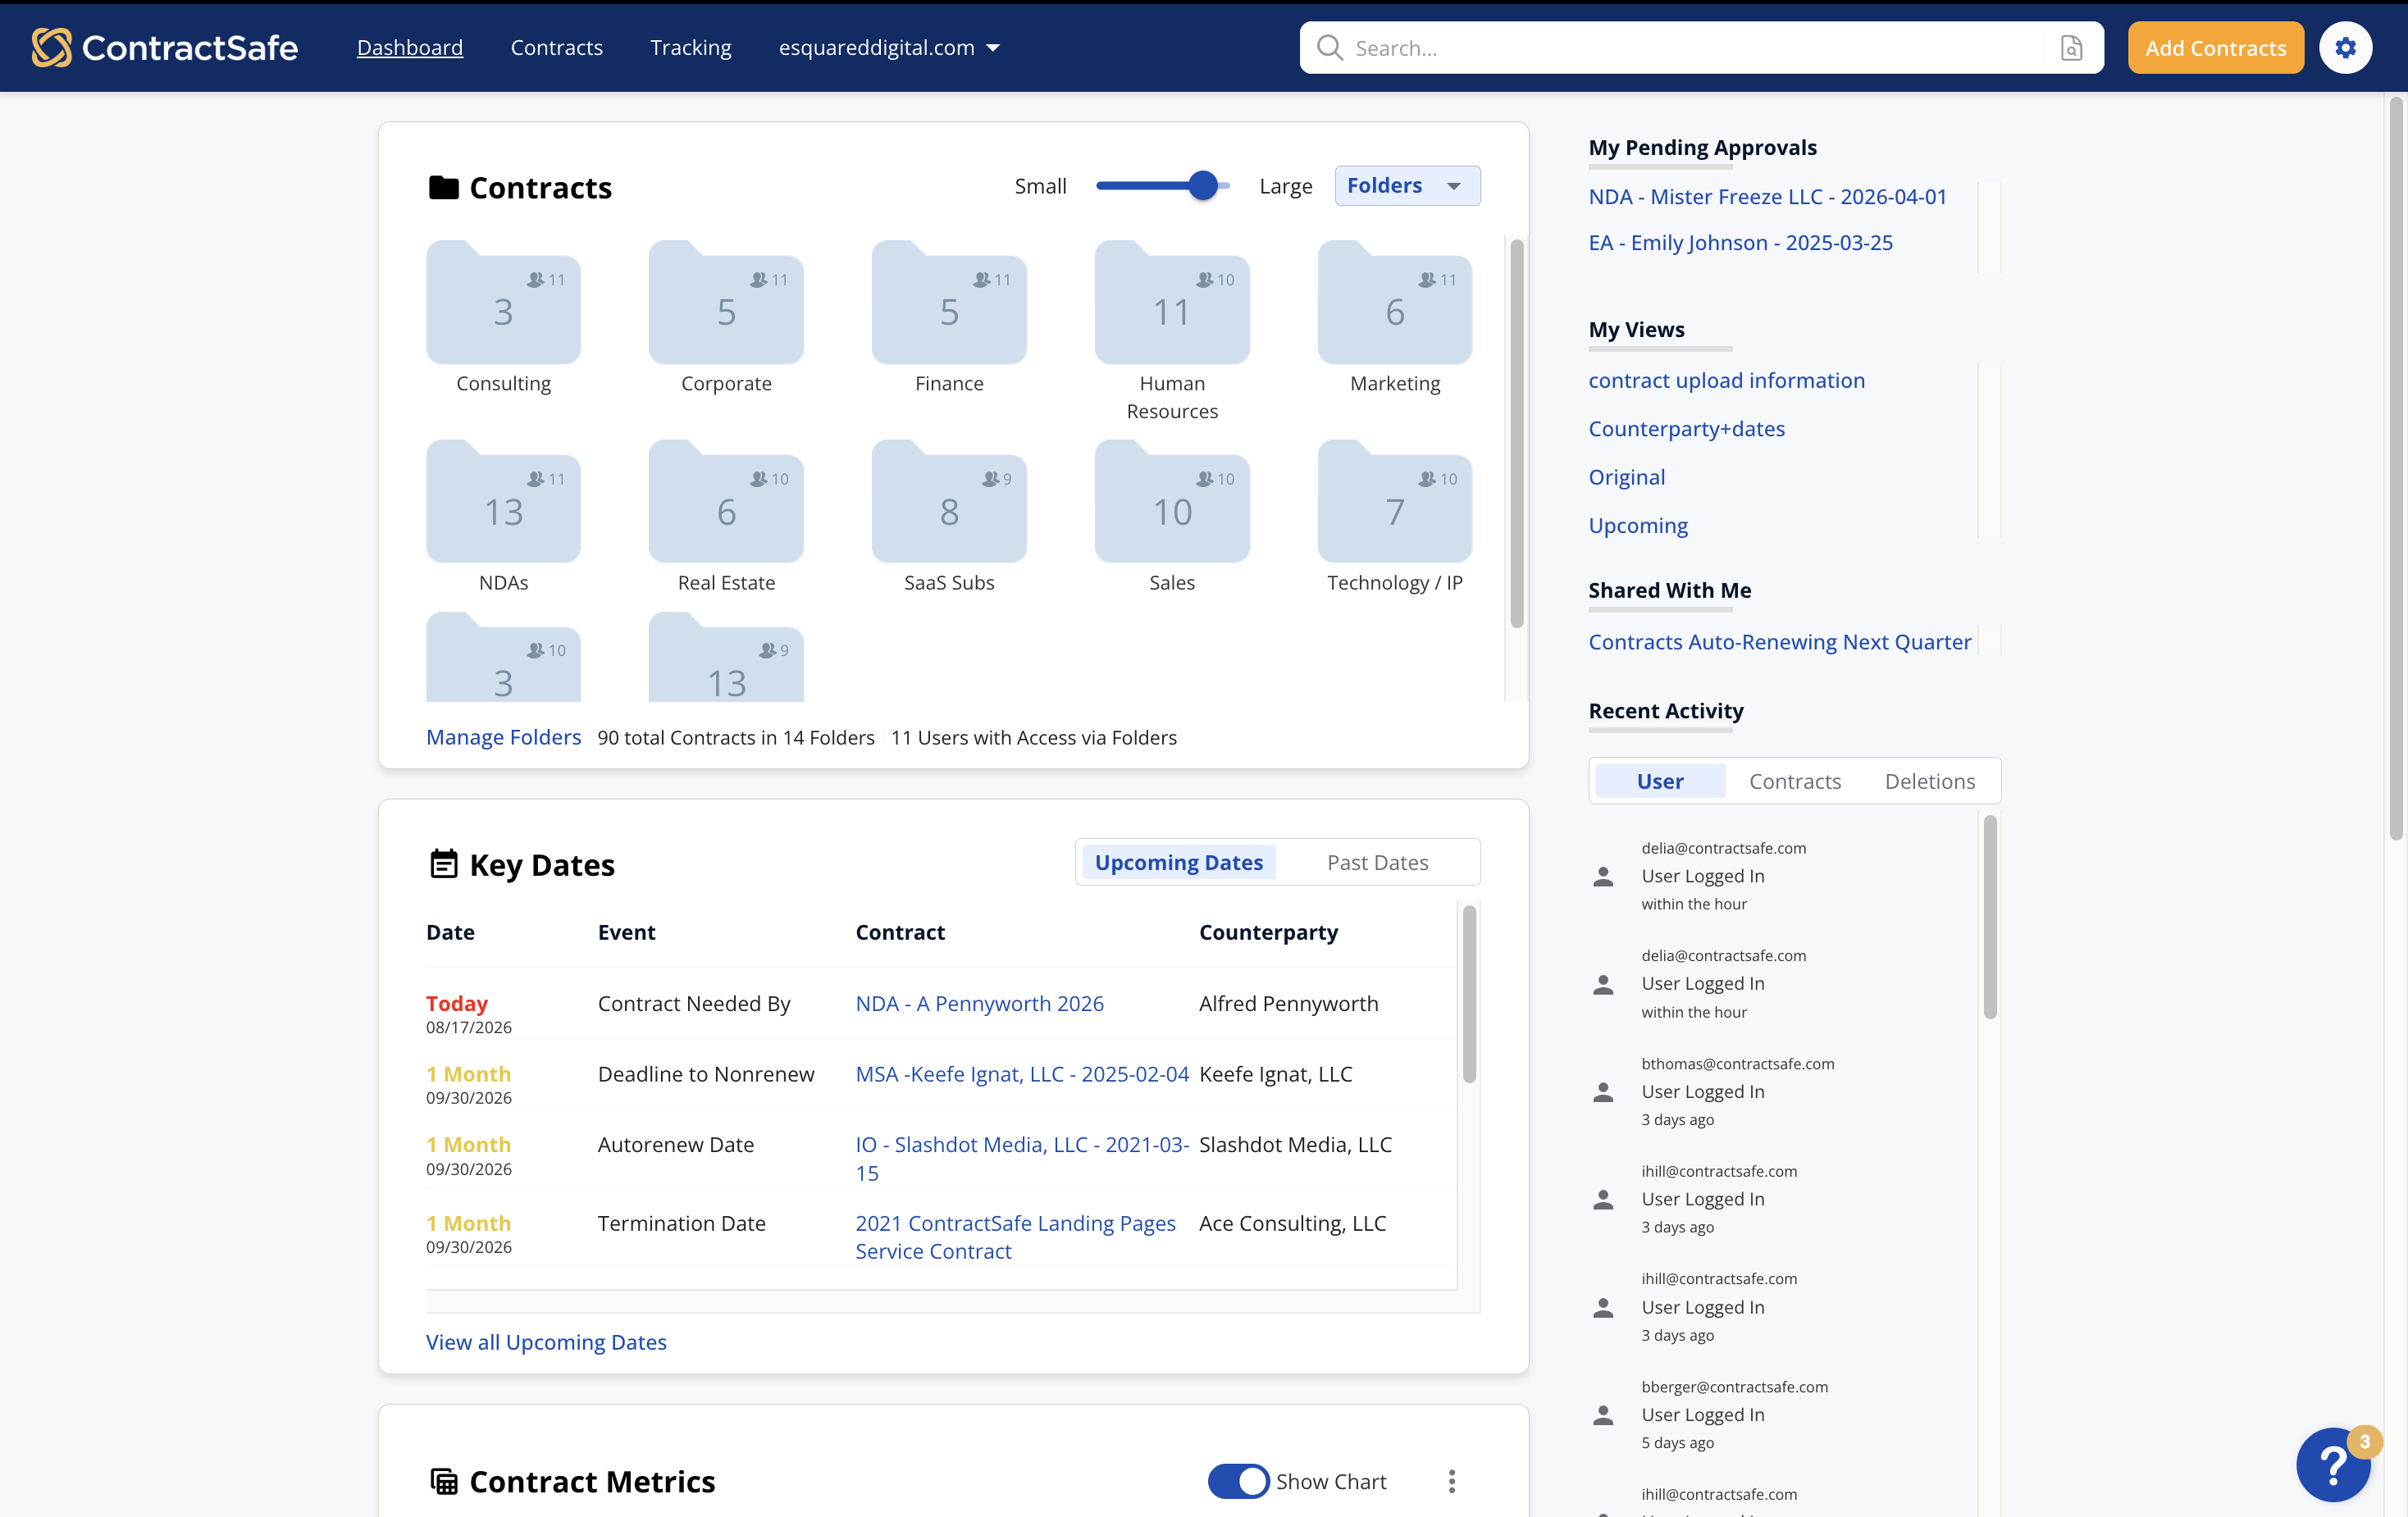Select the Deletions activity tab
This screenshot has width=2408, height=1517.
[1930, 781]
